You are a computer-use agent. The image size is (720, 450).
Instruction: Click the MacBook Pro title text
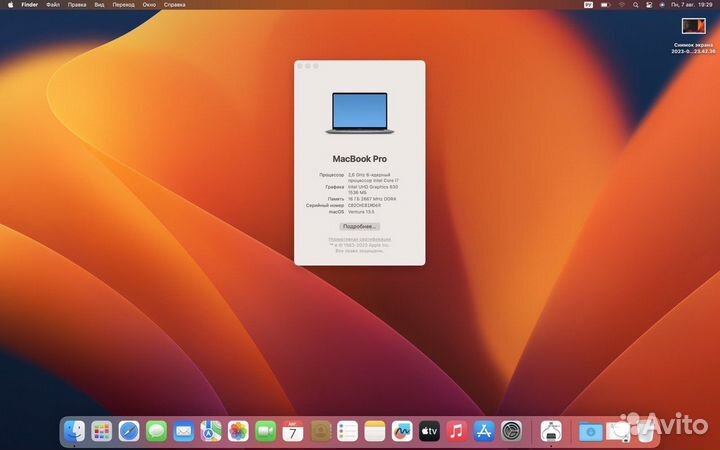pyautogui.click(x=360, y=159)
